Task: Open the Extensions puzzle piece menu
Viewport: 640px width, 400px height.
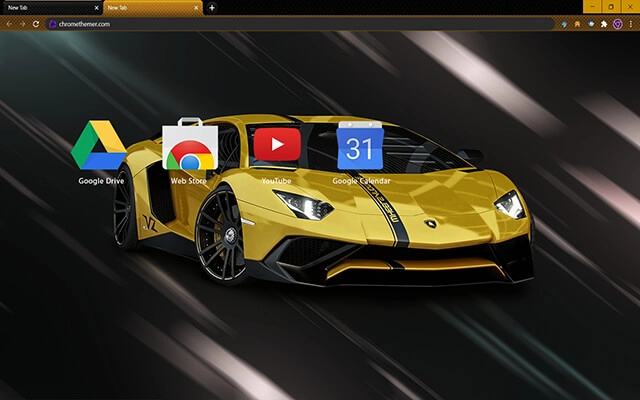Action: point(604,24)
